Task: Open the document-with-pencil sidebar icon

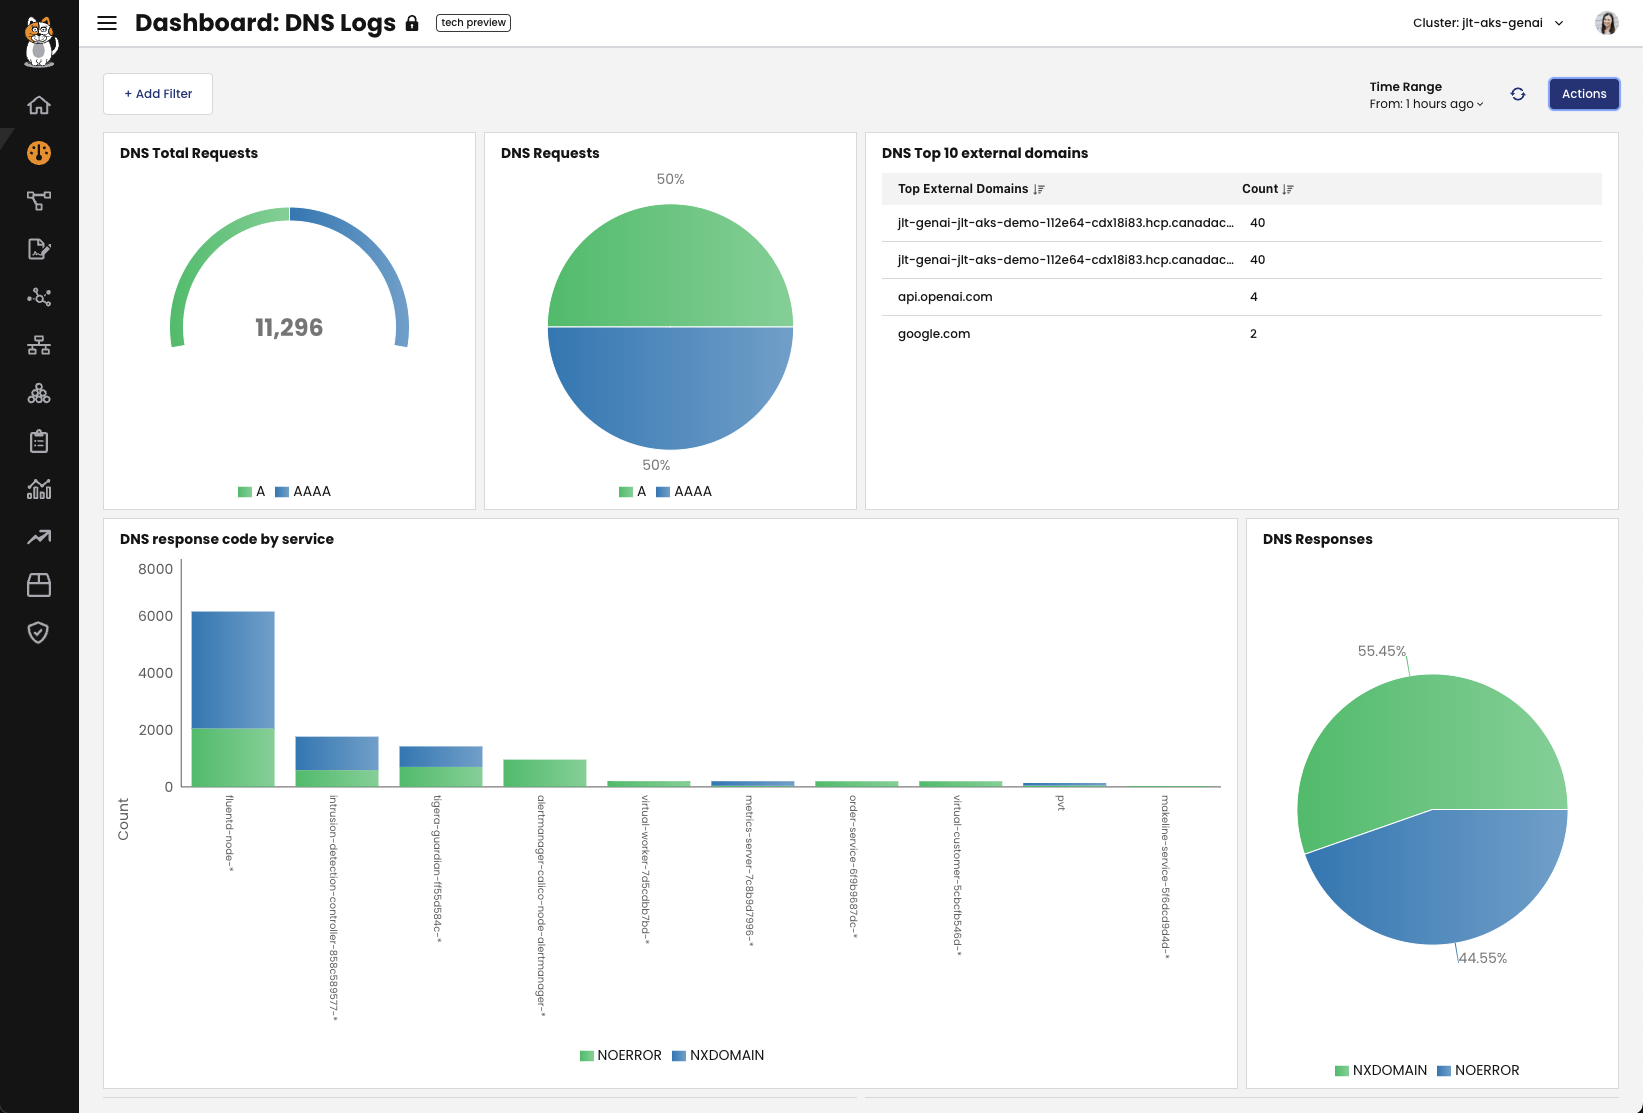Action: [39, 249]
